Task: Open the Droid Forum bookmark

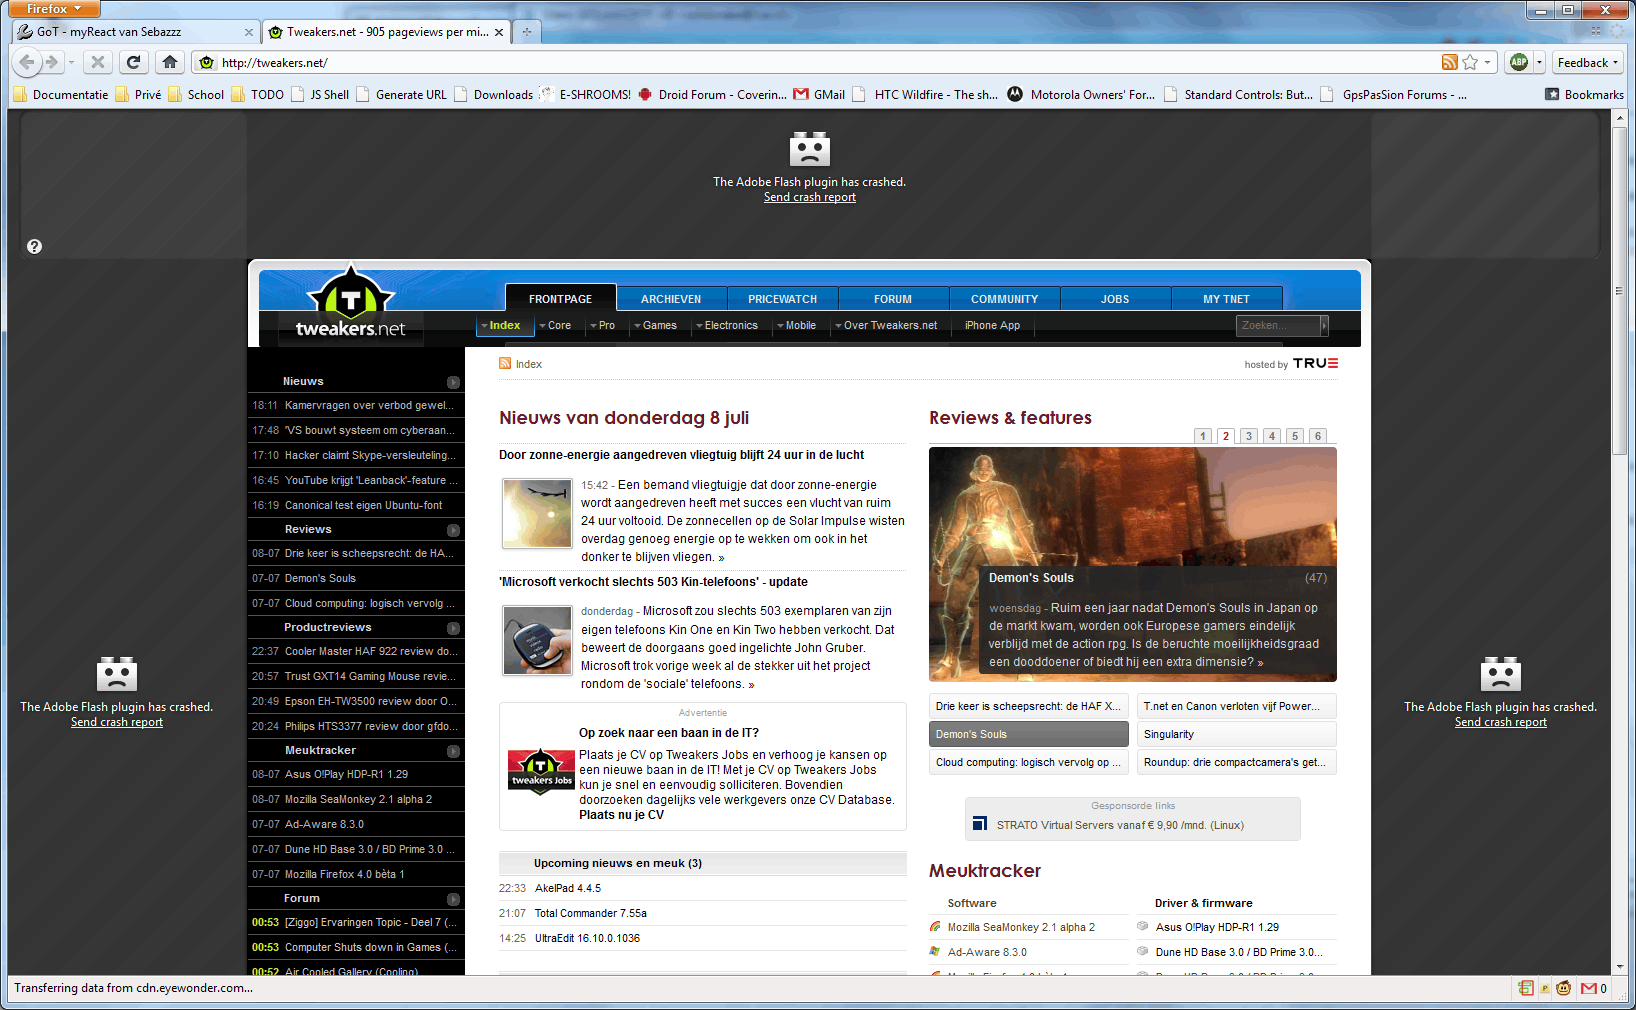Action: click(712, 94)
